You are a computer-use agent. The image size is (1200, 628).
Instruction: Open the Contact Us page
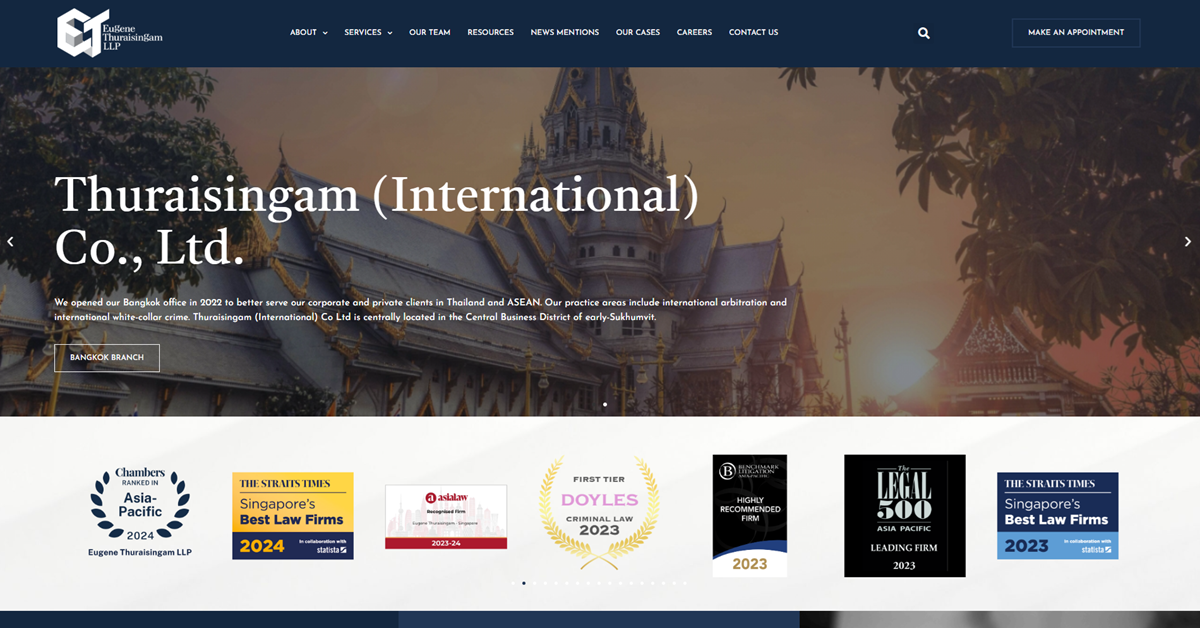coord(753,33)
